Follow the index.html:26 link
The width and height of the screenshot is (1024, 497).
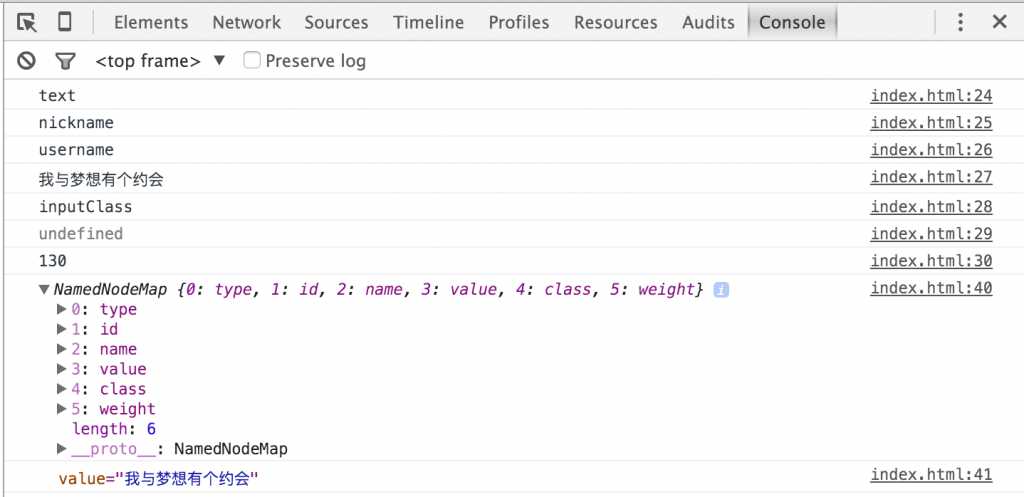931,150
